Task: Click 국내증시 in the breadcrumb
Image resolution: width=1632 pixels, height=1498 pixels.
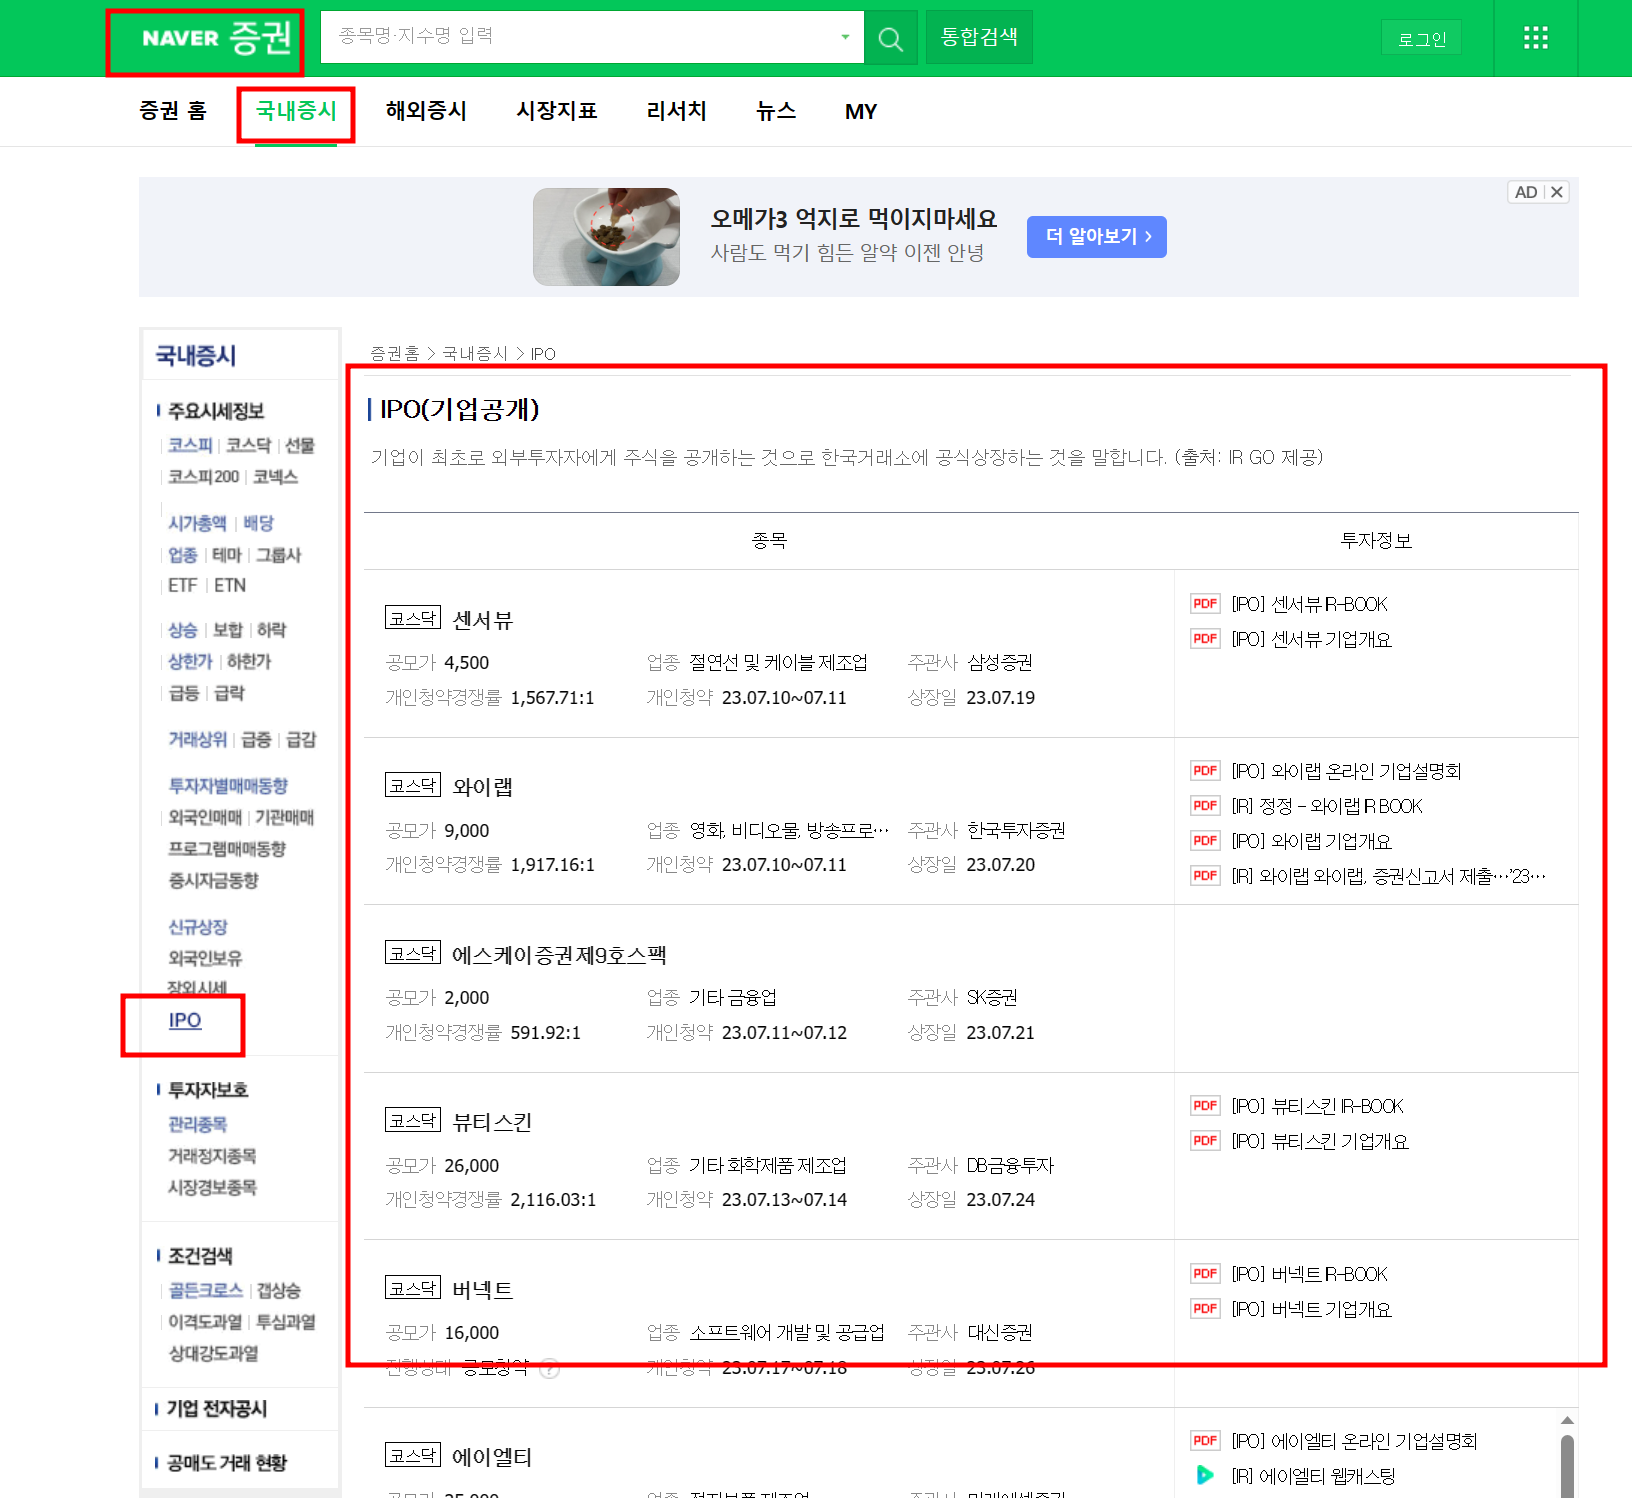Action: [x=475, y=353]
